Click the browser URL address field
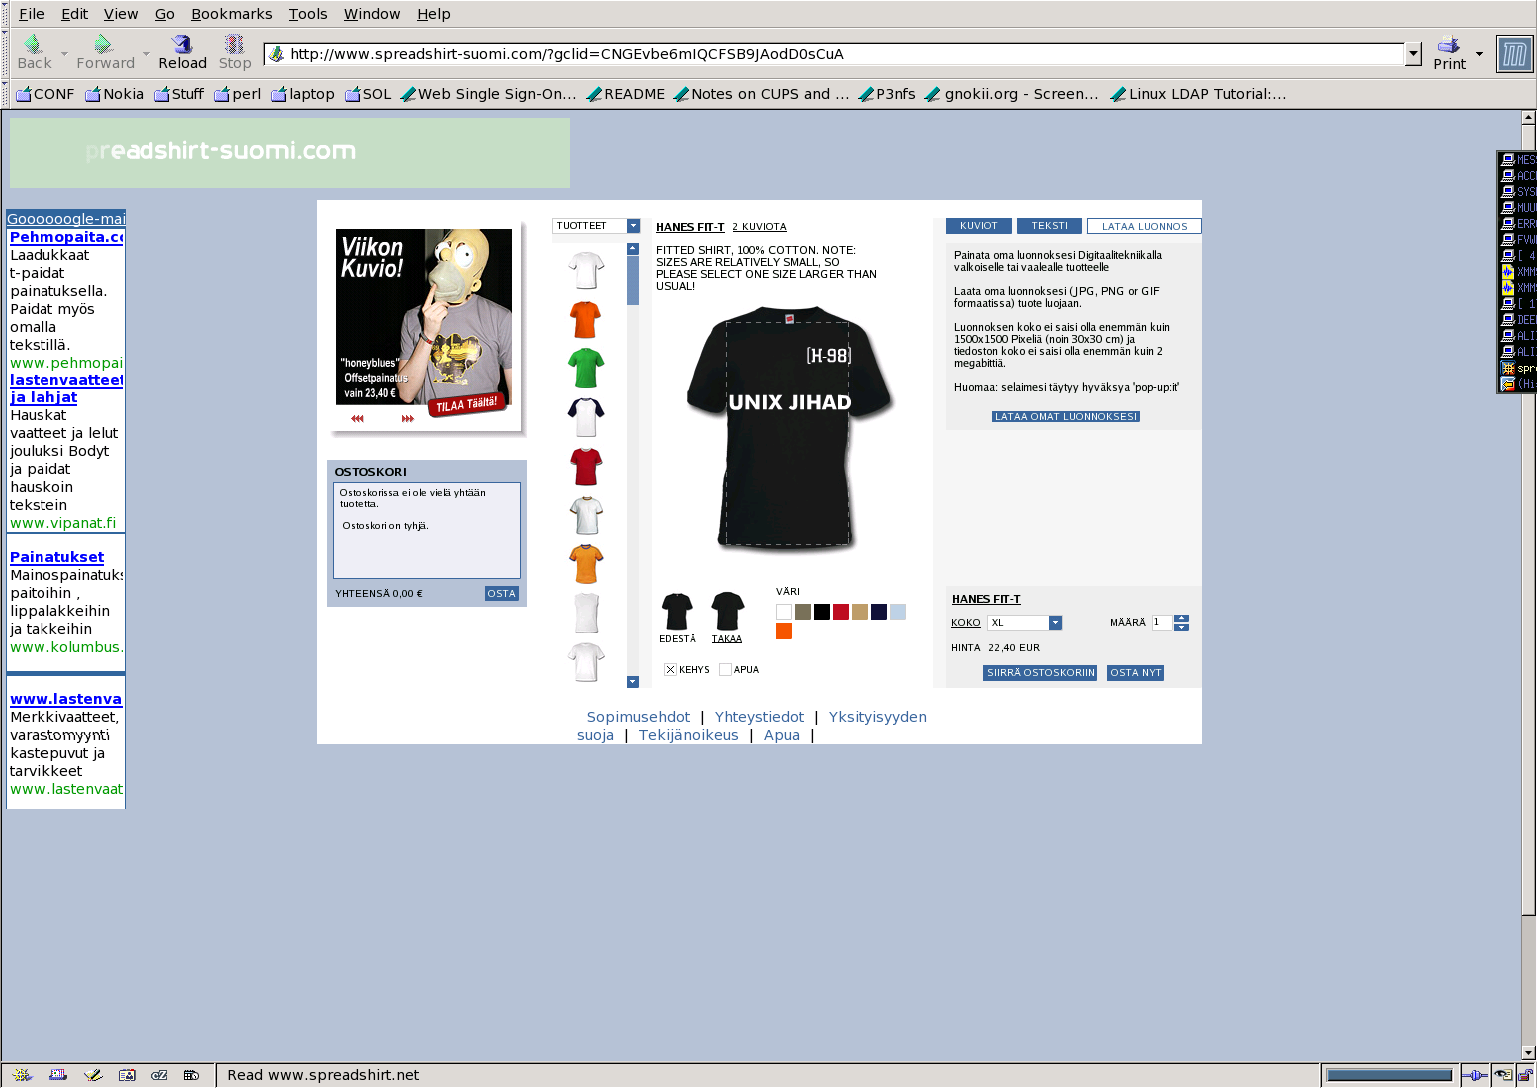 [840, 54]
